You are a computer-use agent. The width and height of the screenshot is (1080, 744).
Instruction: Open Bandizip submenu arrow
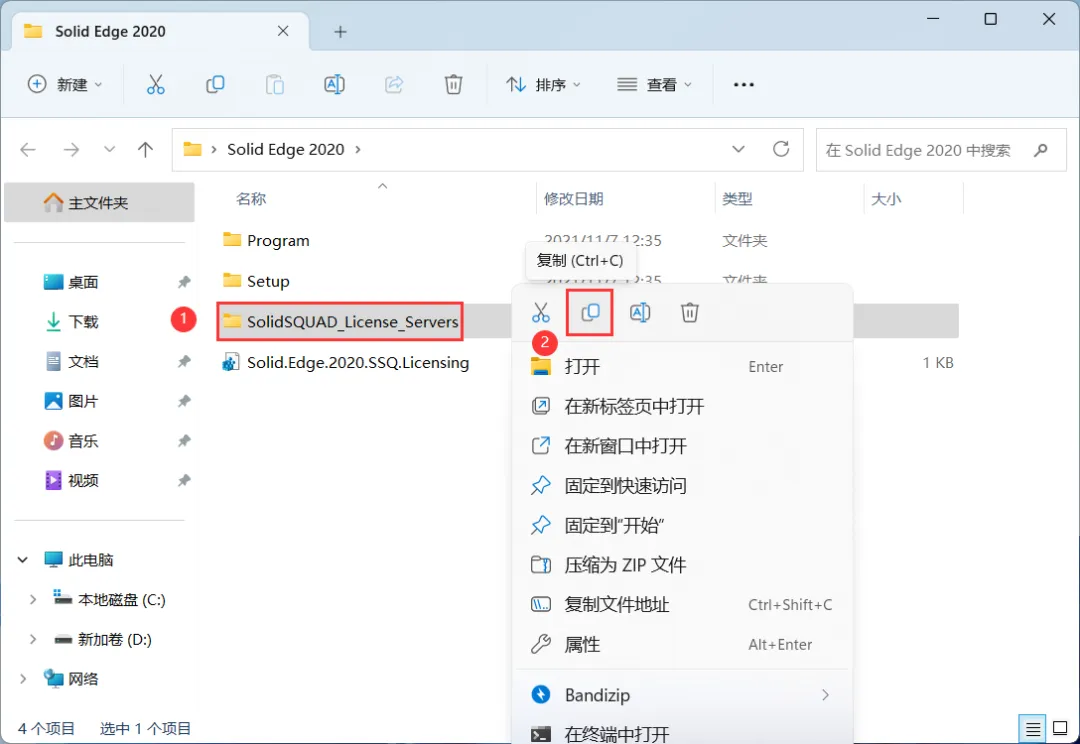[825, 695]
